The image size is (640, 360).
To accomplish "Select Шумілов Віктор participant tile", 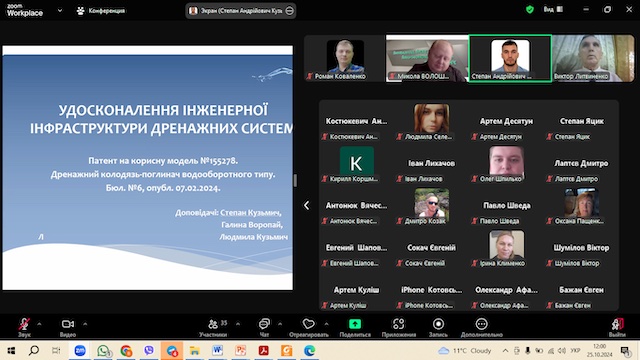I will pos(582,248).
